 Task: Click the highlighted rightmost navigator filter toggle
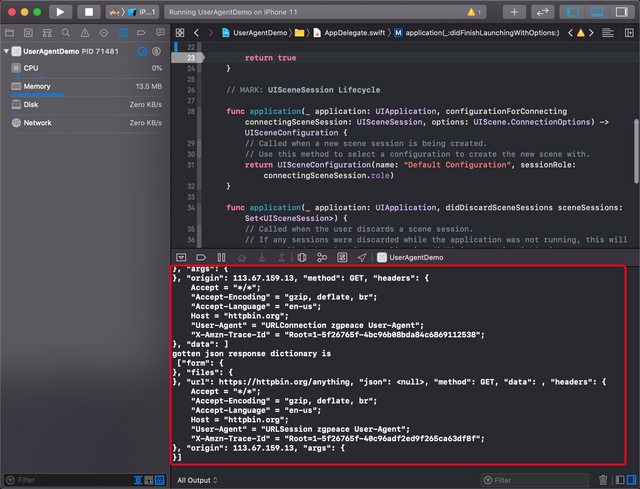click(x=160, y=480)
